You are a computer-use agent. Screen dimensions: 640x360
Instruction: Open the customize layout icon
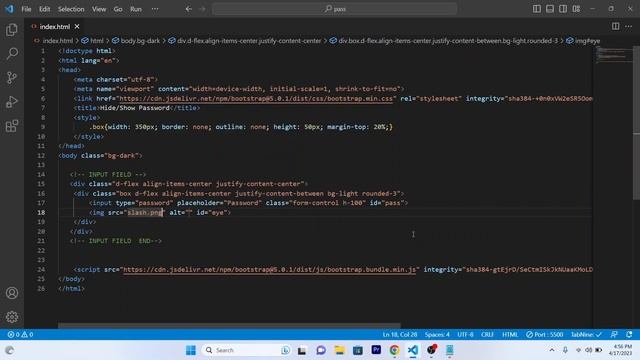pos(576,9)
